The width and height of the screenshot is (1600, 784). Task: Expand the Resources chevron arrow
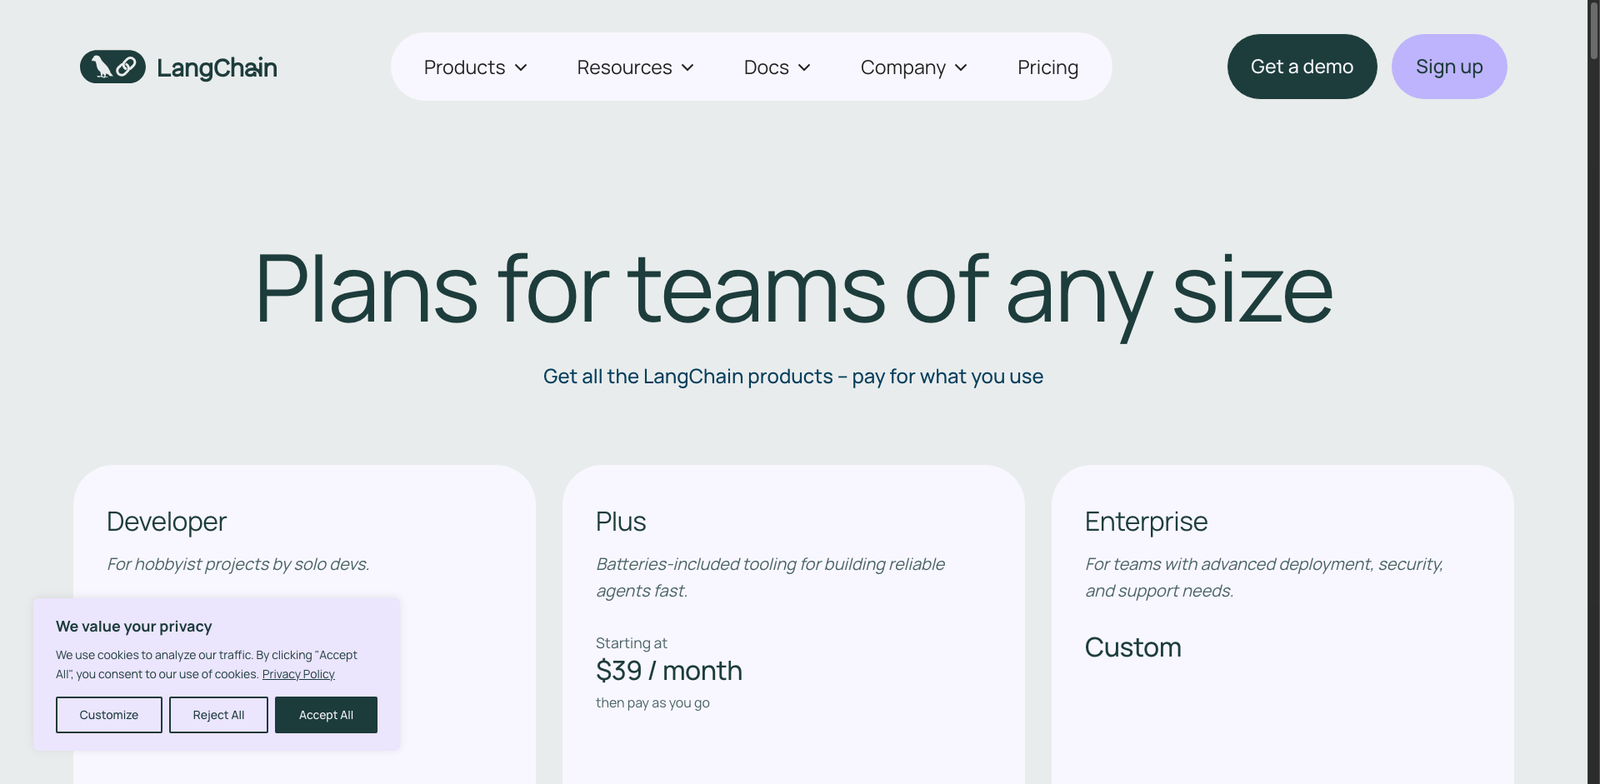tap(688, 68)
